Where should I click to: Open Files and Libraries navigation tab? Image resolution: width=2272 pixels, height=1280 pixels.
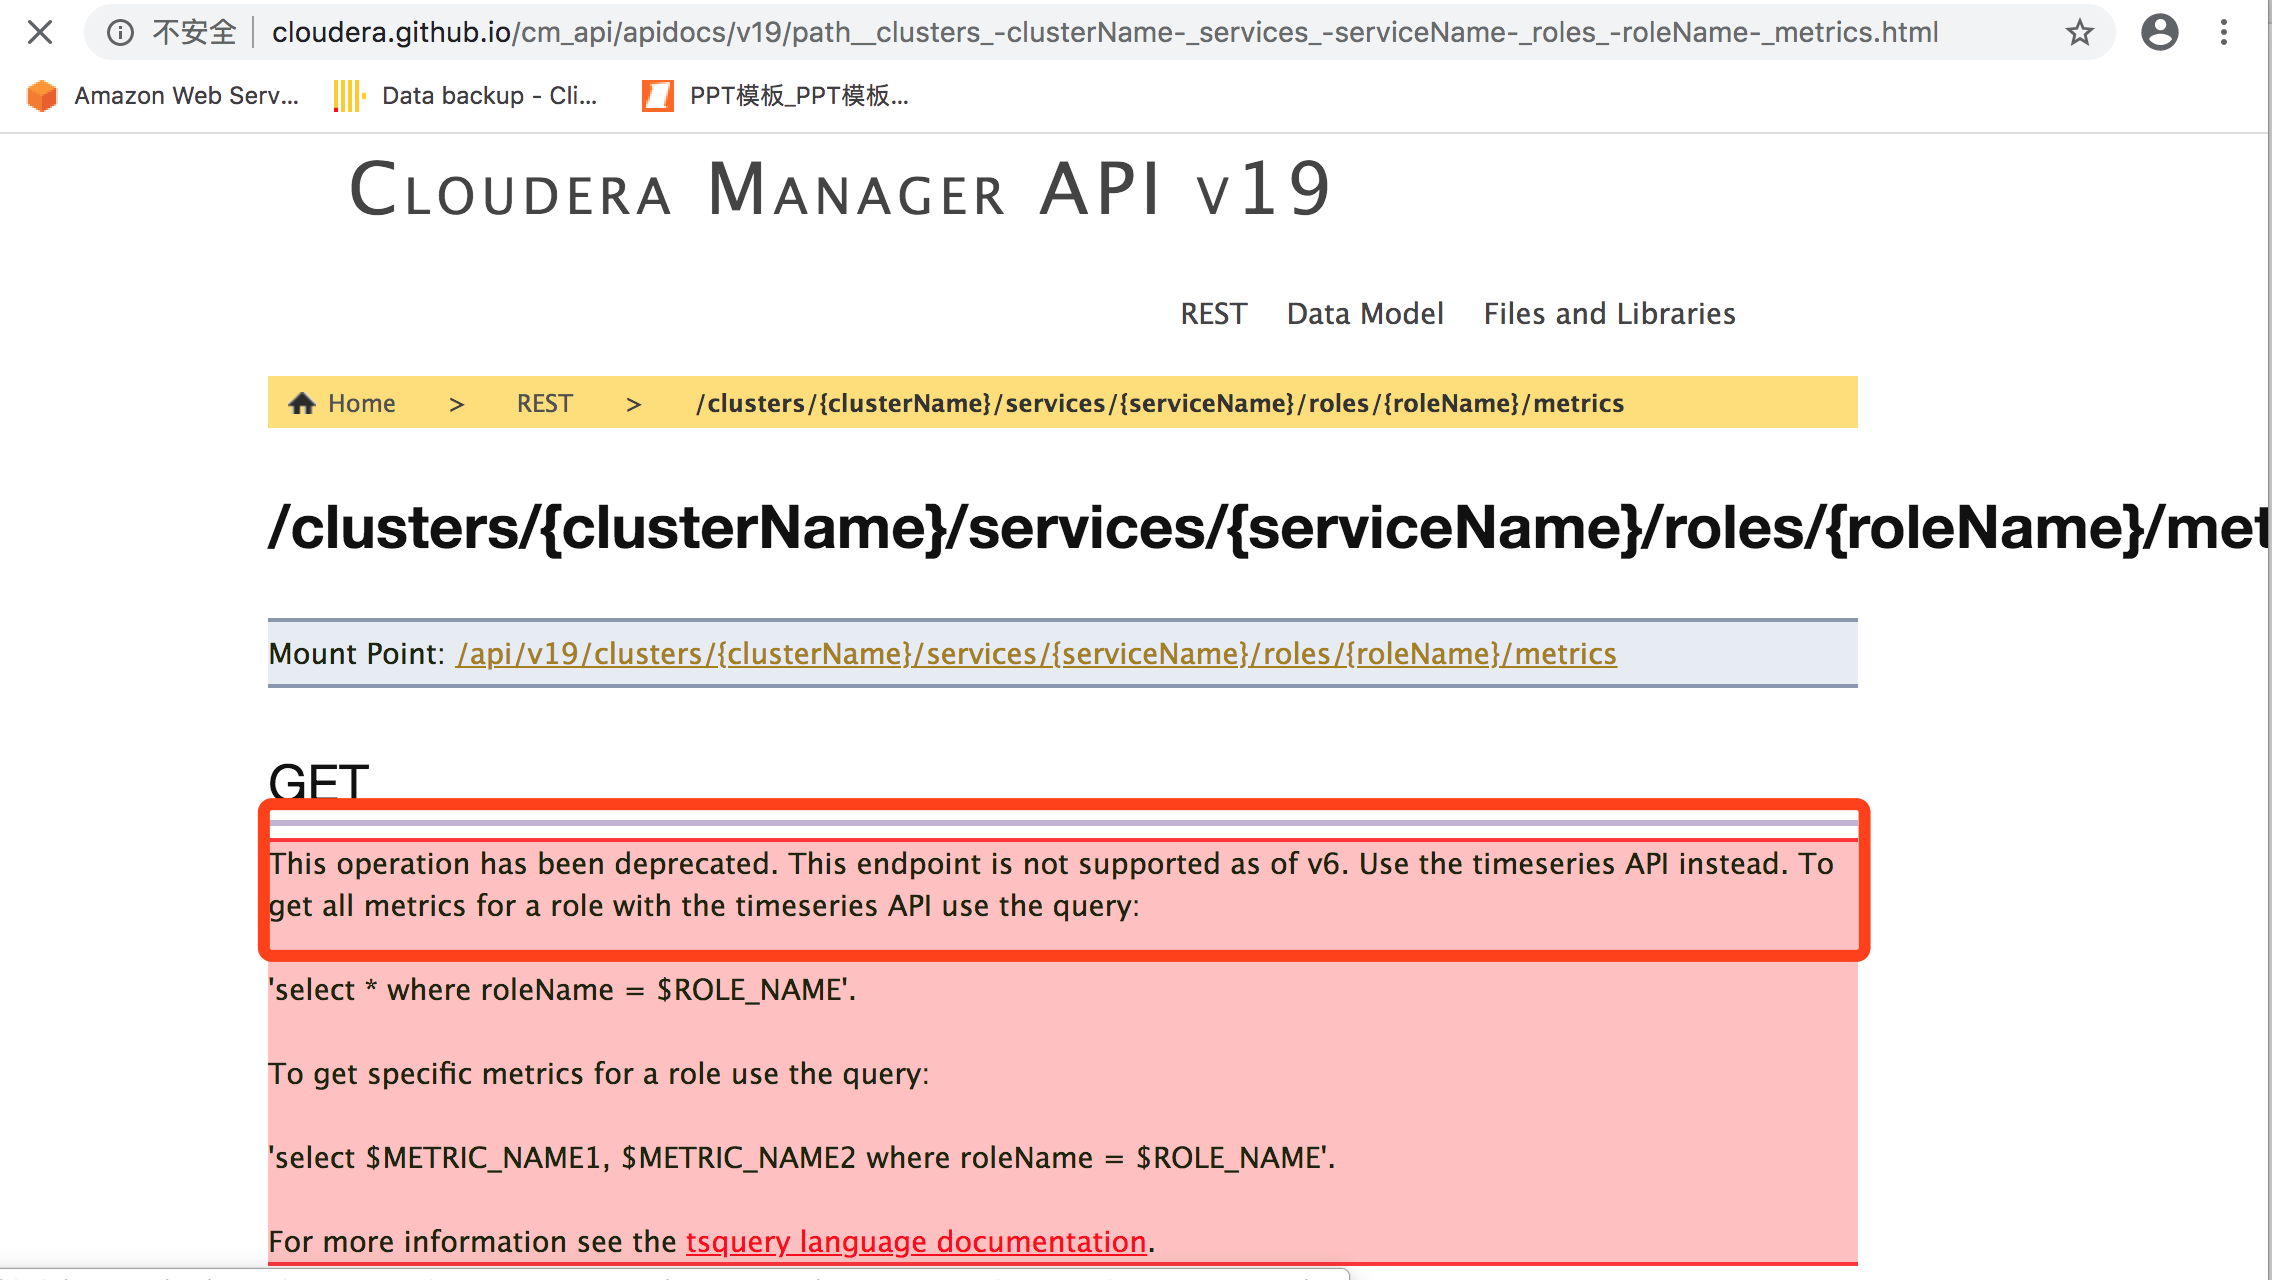coord(1609,314)
